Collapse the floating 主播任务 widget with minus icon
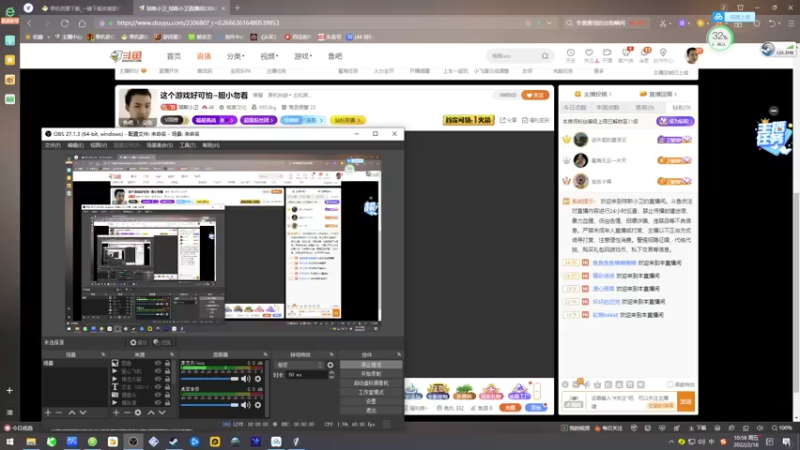 [774, 111]
